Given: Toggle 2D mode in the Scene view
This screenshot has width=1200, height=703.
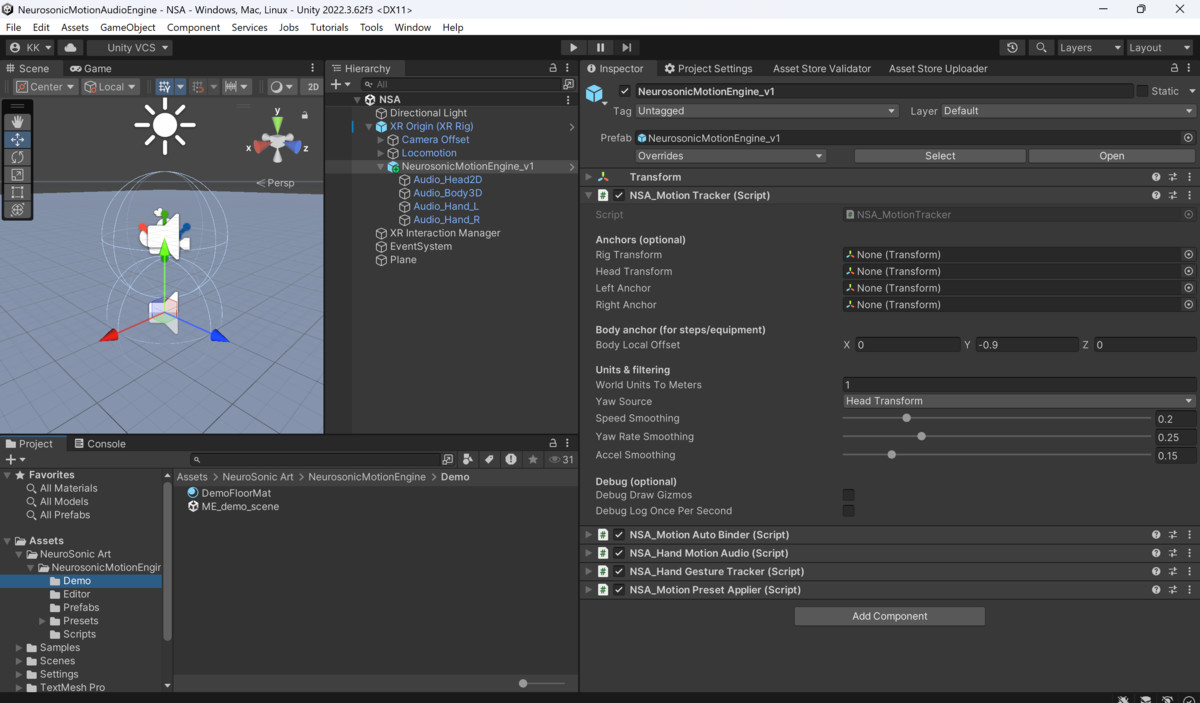Looking at the screenshot, I should (x=312, y=86).
